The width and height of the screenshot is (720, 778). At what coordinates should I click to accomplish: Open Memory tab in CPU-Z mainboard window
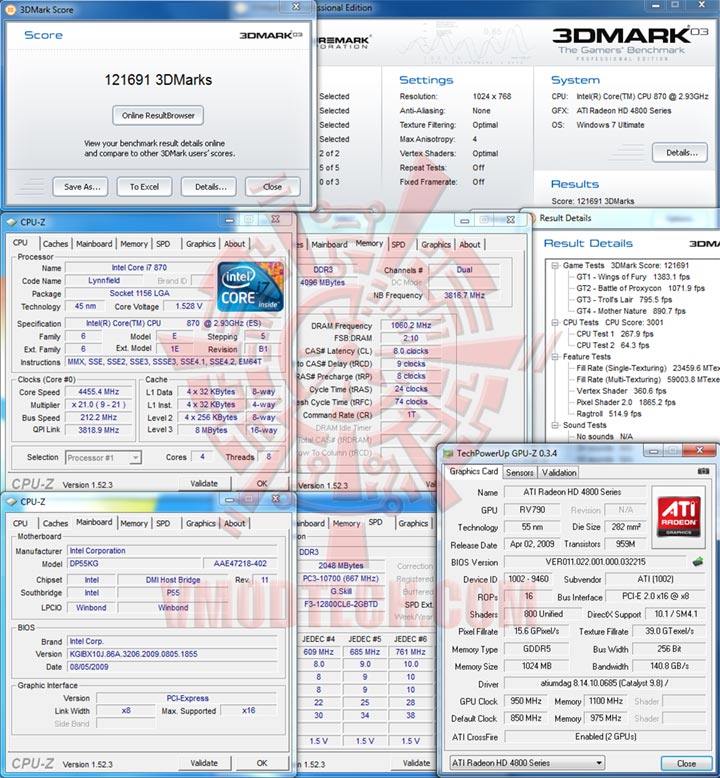click(x=134, y=523)
